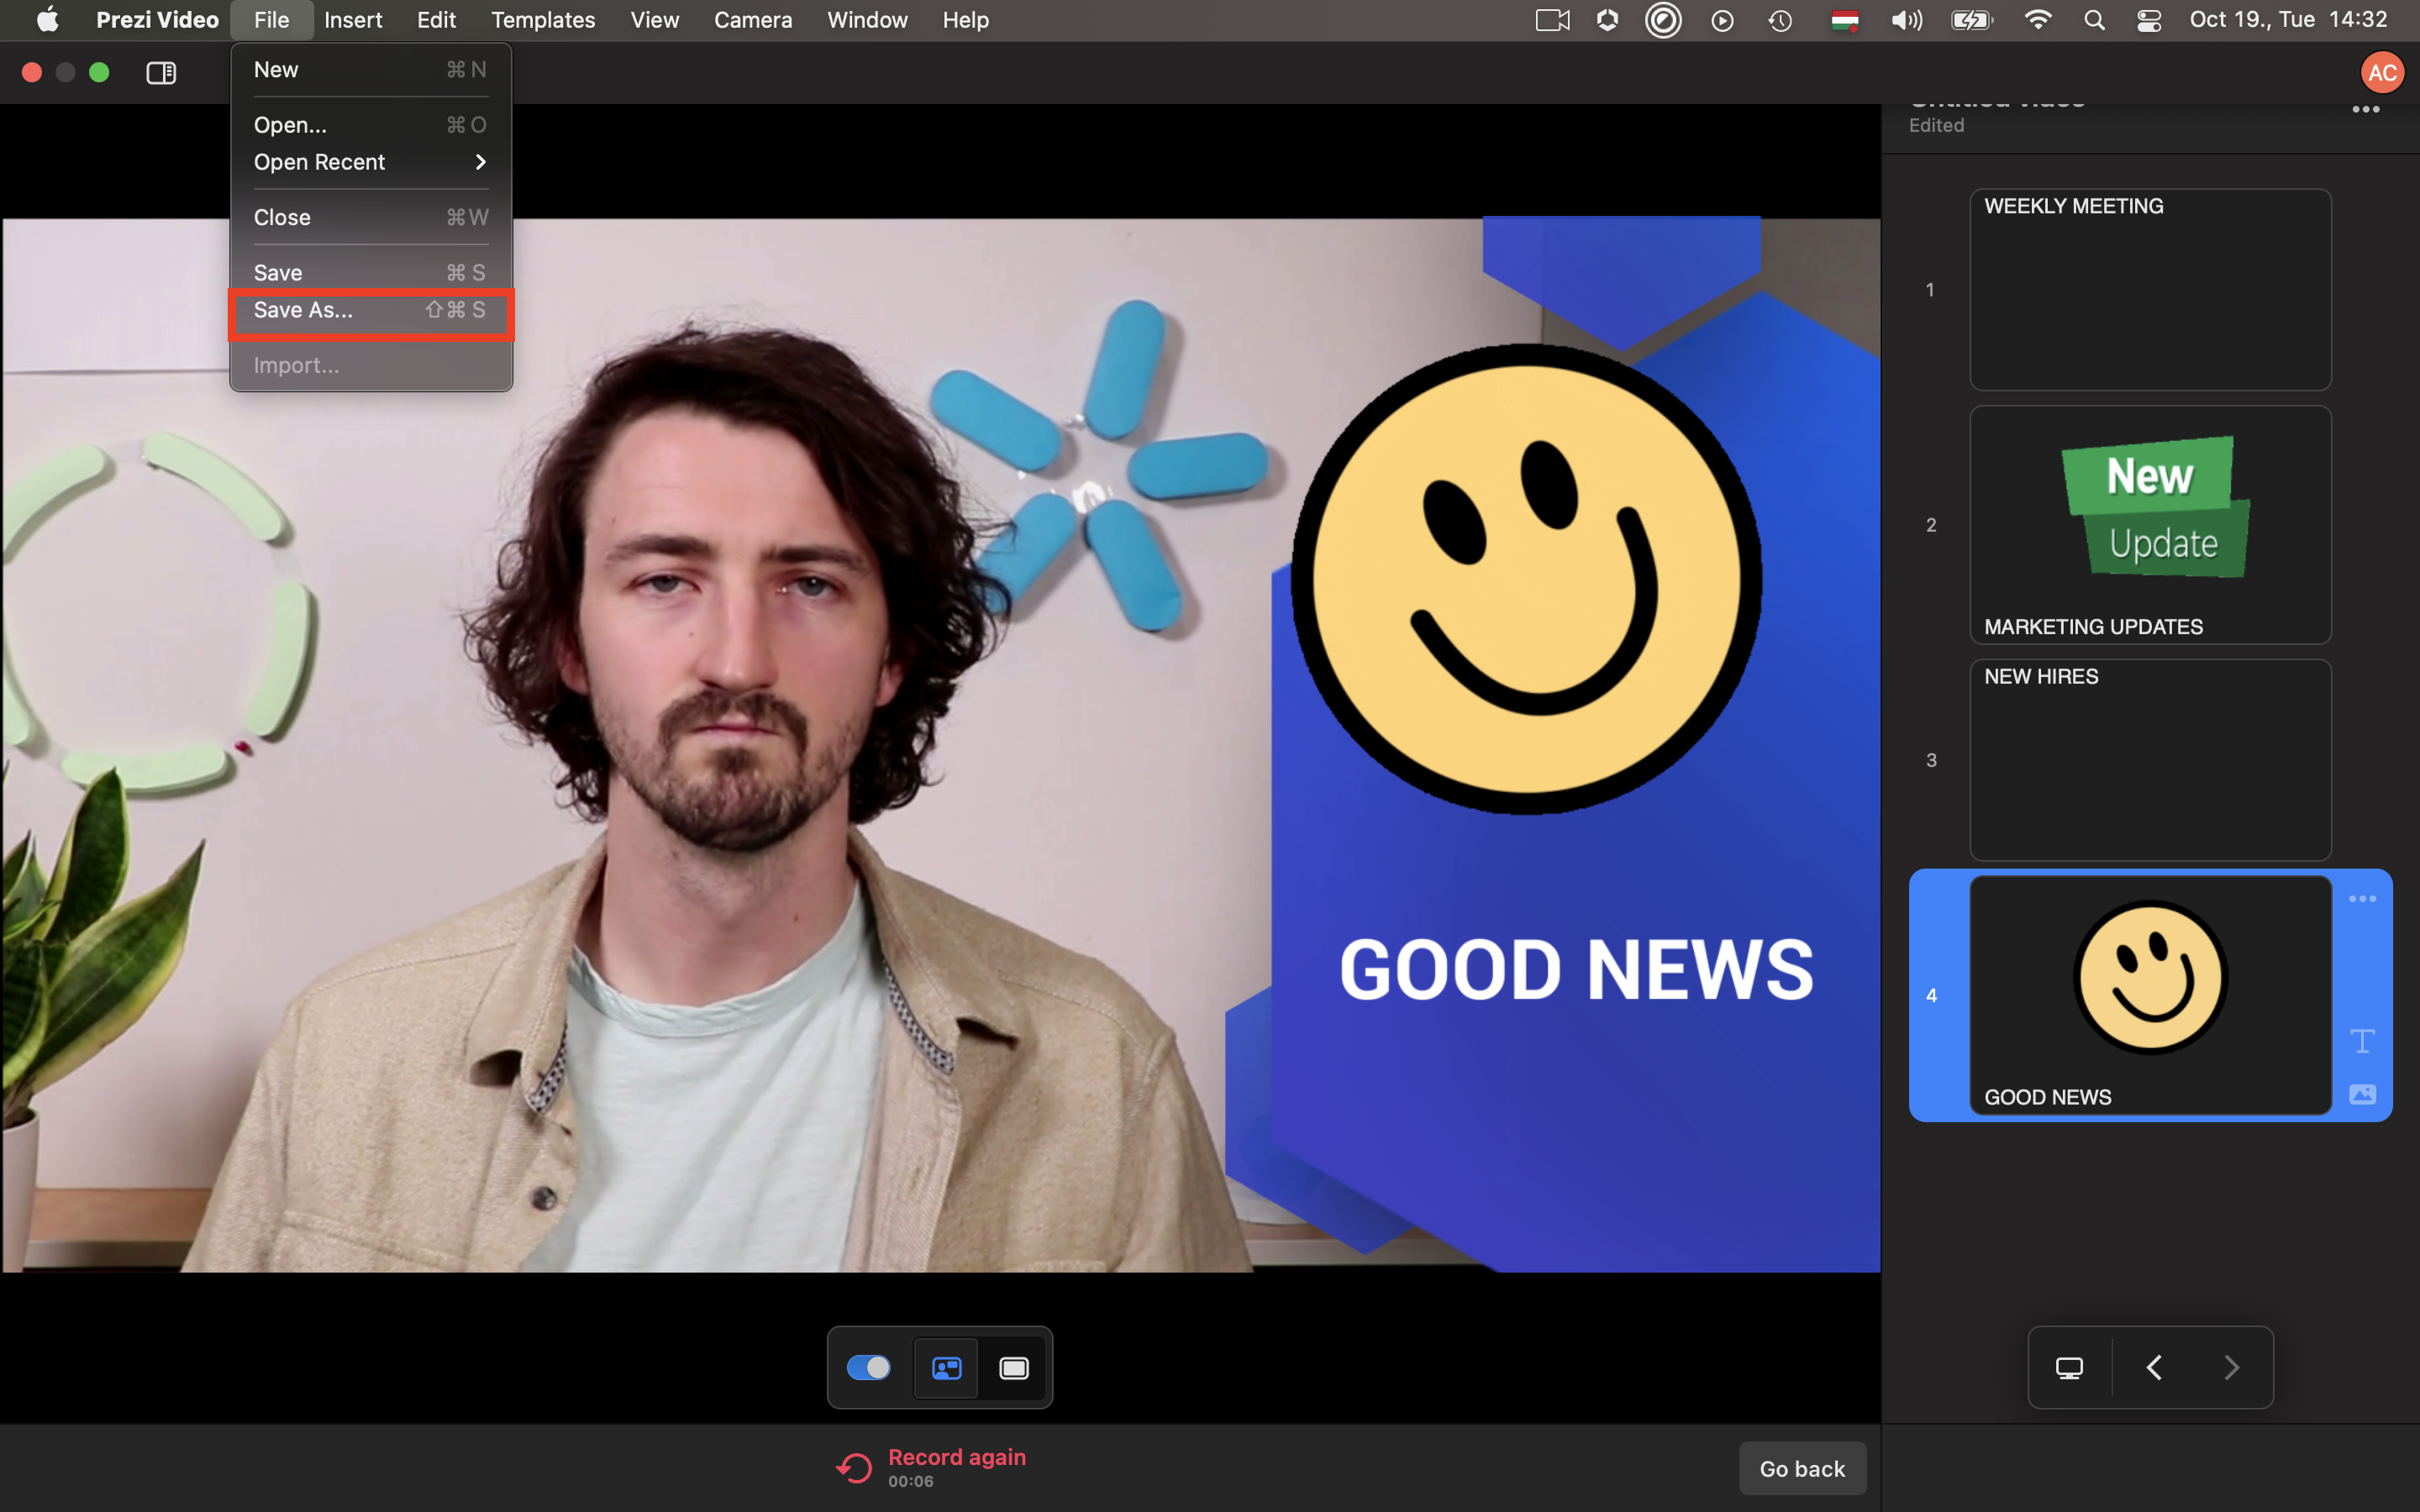This screenshot has height=1512, width=2420.
Task: Toggle the sidebar panel icon
Action: 161,72
